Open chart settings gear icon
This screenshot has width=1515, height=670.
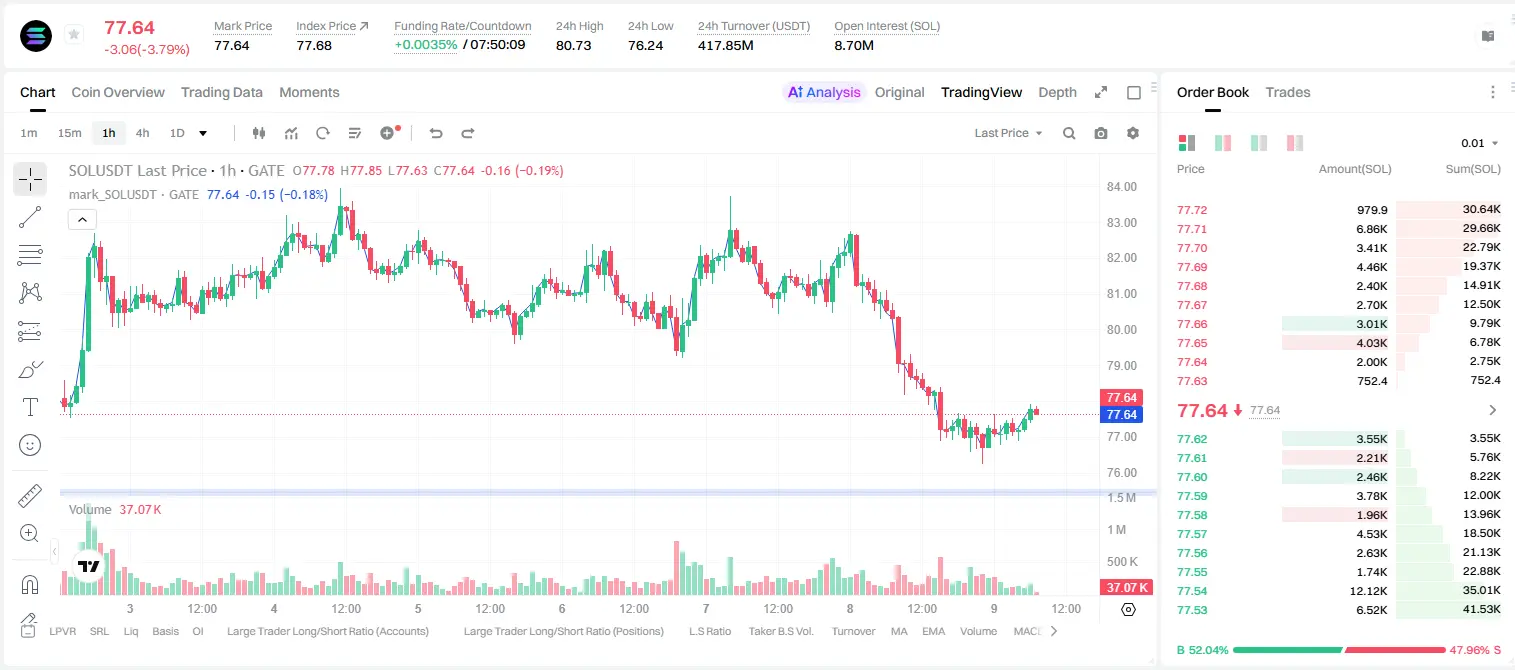1133,133
